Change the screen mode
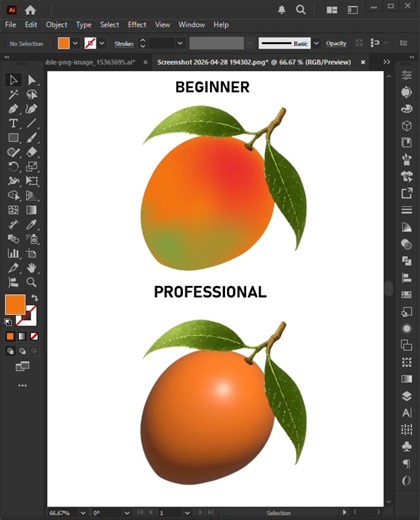Image resolution: width=420 pixels, height=520 pixels. coord(22,366)
